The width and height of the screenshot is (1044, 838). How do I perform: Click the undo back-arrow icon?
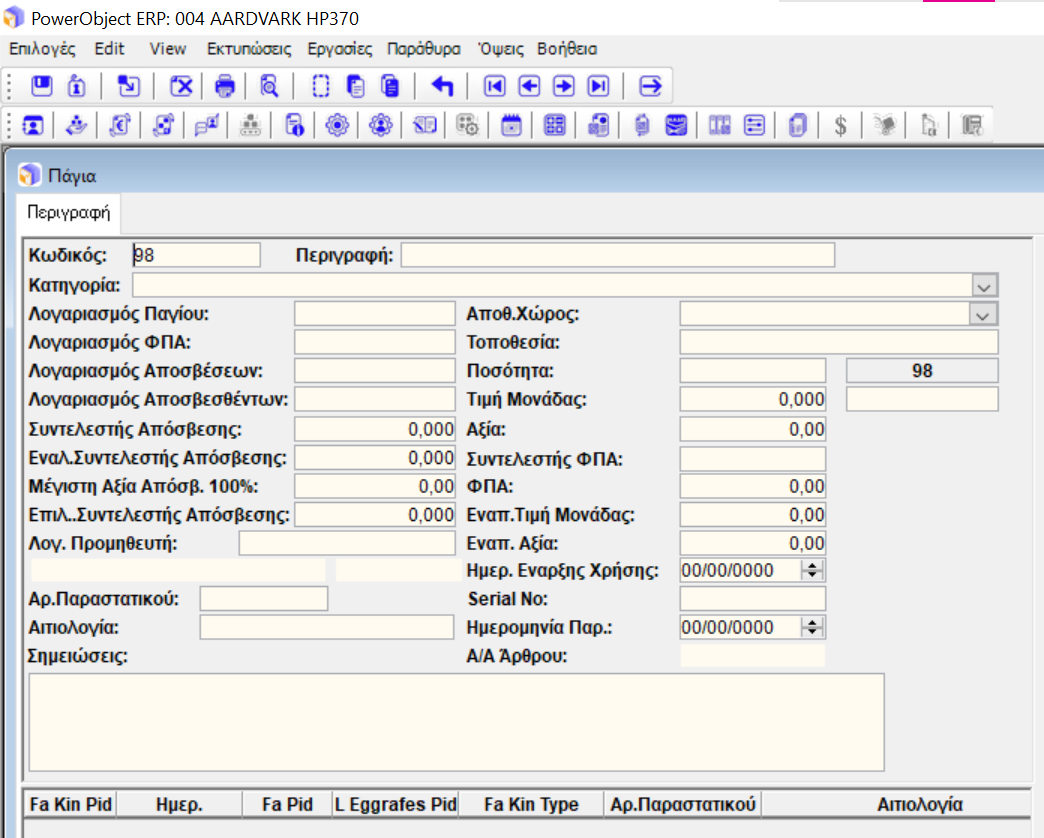click(442, 86)
